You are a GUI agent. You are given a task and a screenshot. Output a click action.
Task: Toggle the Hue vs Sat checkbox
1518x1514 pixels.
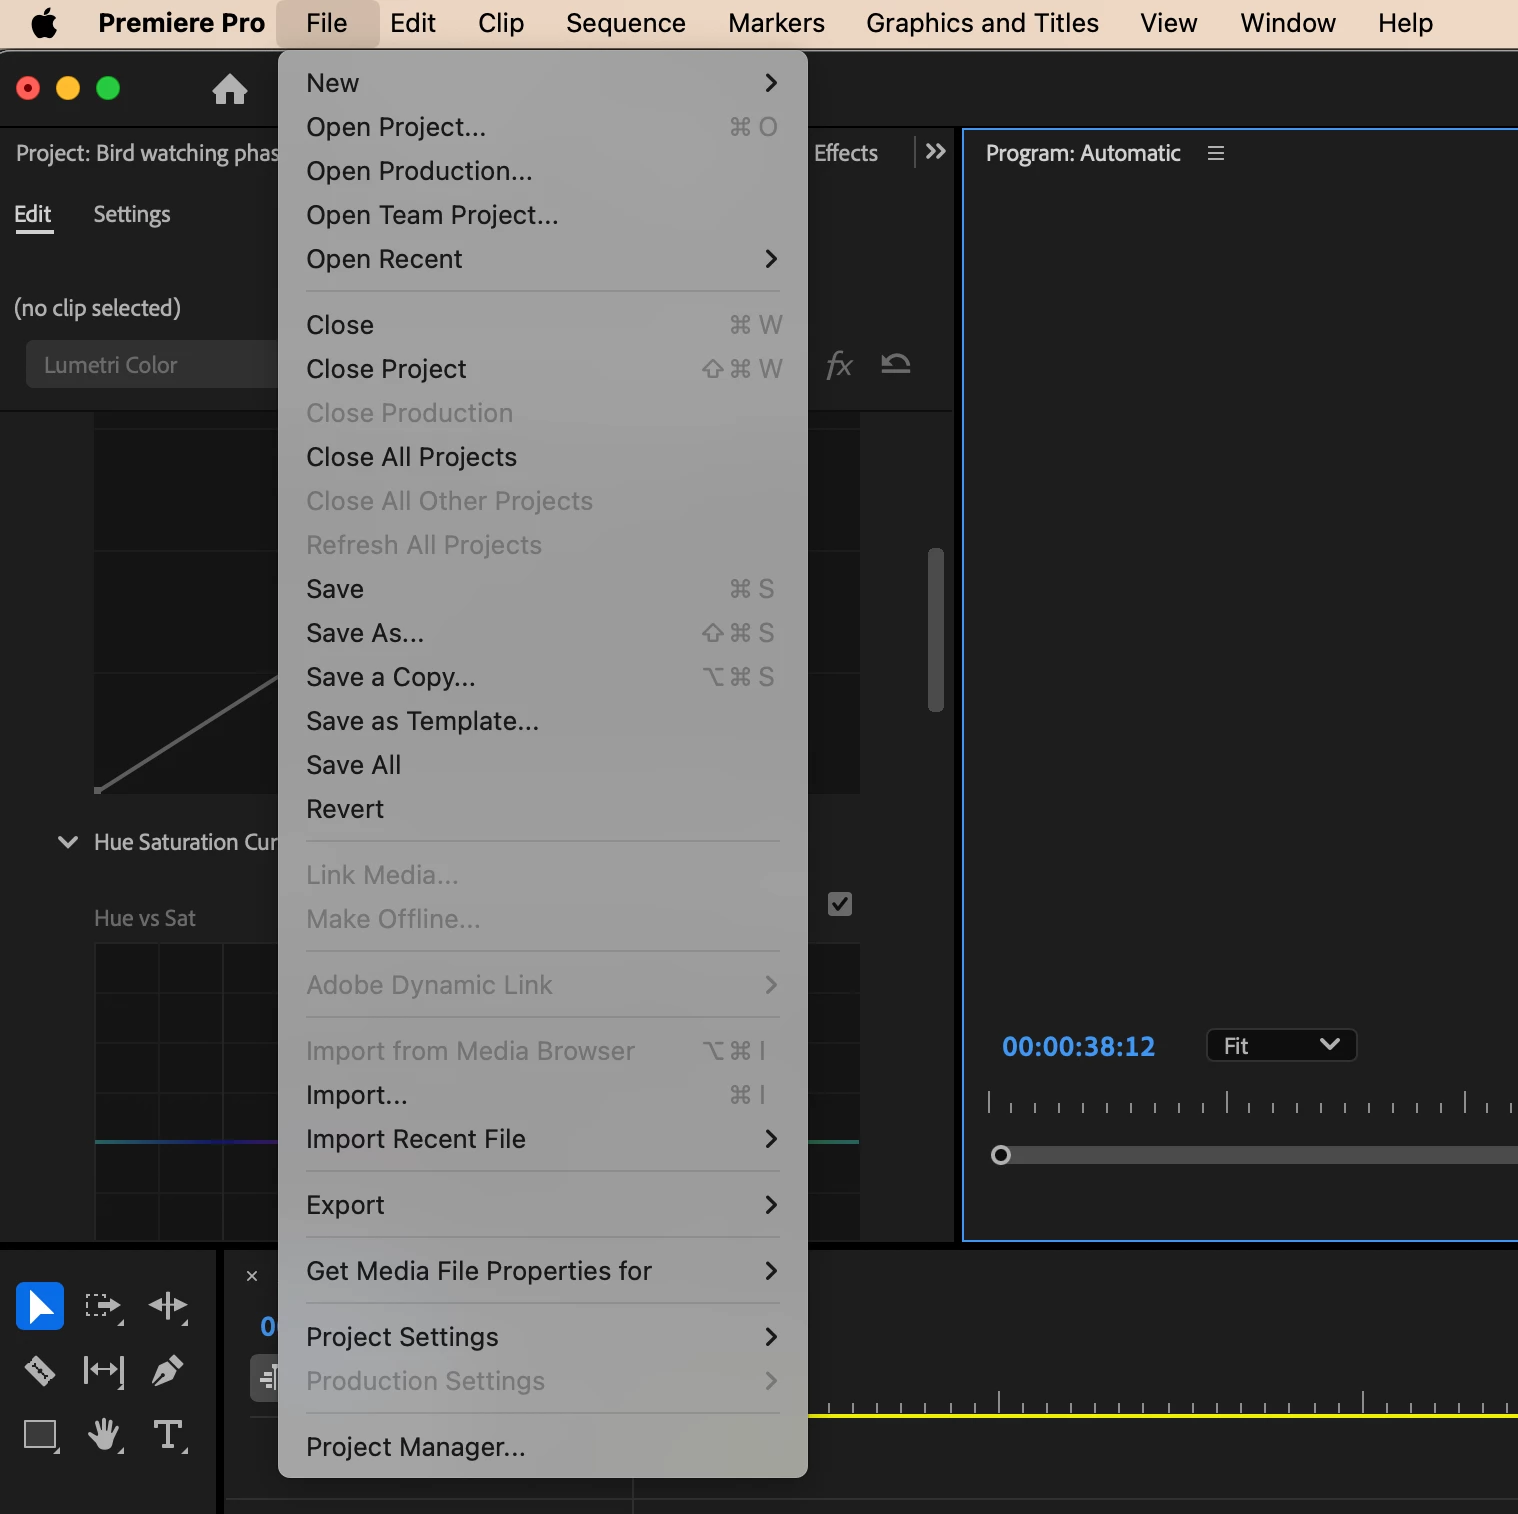click(840, 904)
